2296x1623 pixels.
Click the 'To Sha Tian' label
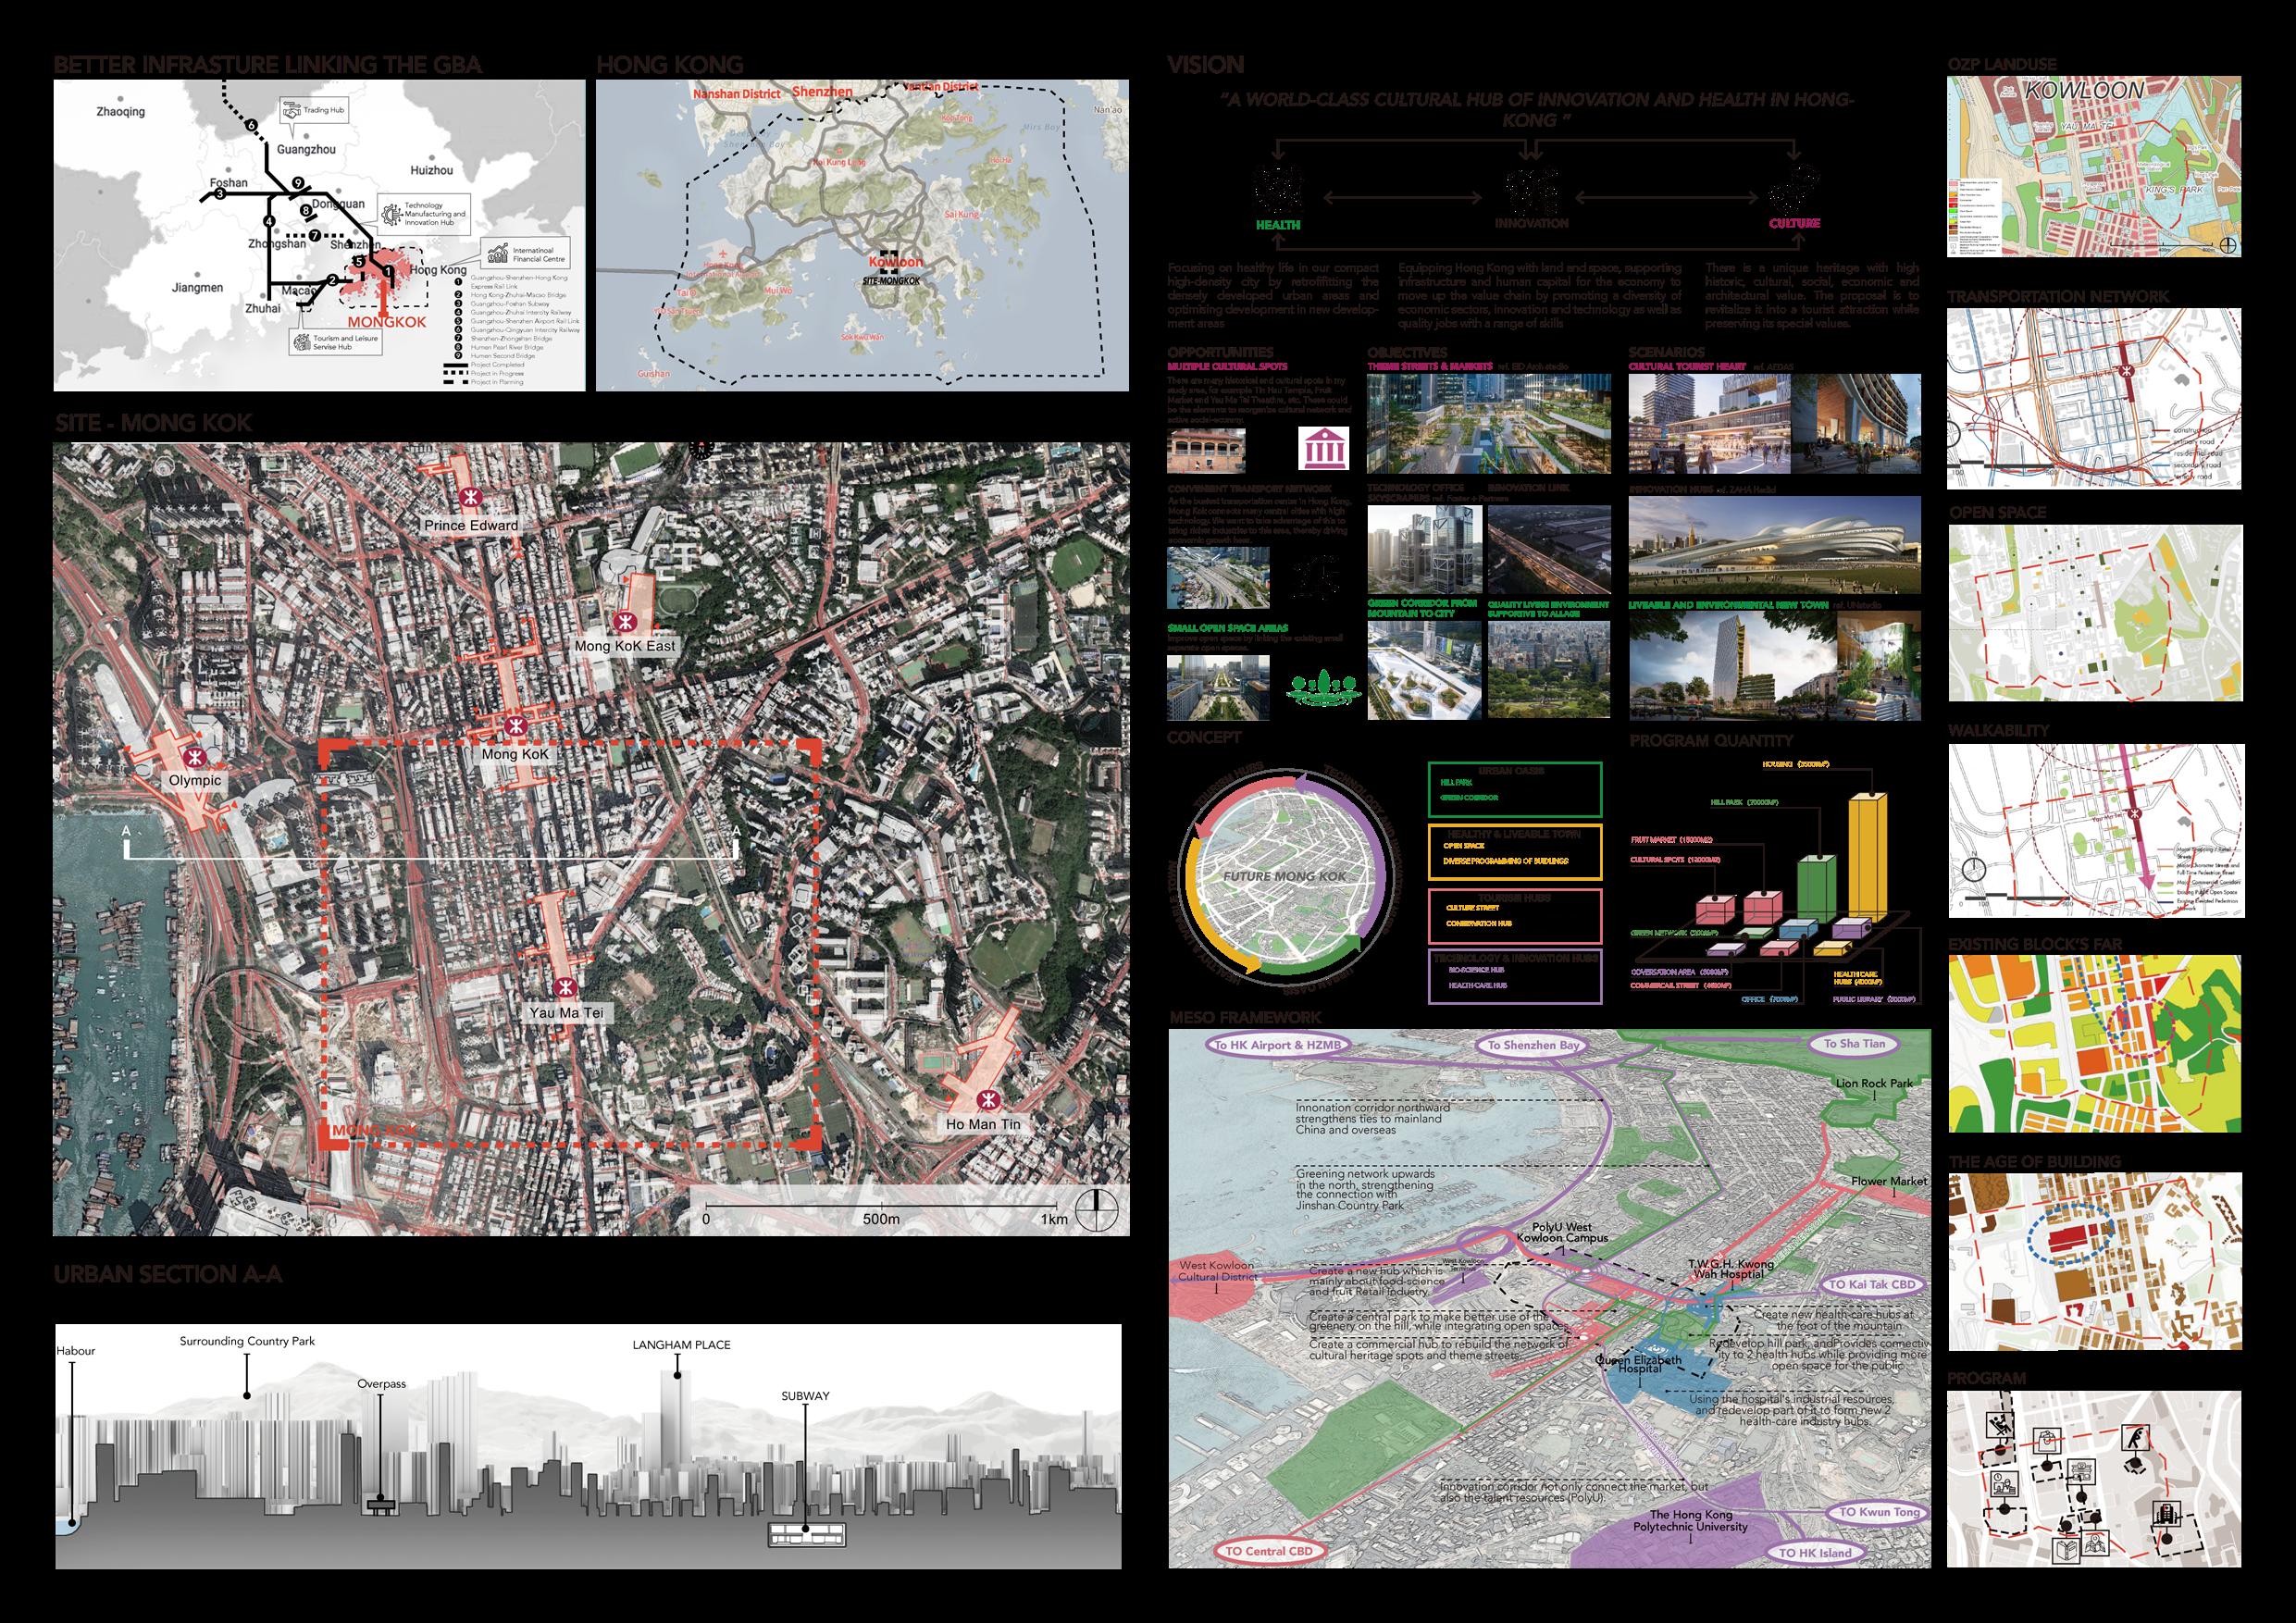click(x=1855, y=1044)
